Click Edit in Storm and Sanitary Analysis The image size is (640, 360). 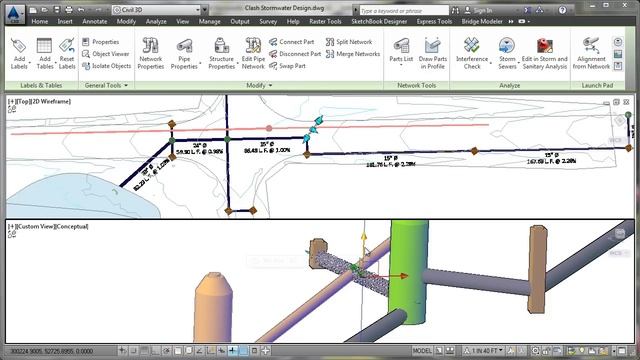(x=544, y=53)
